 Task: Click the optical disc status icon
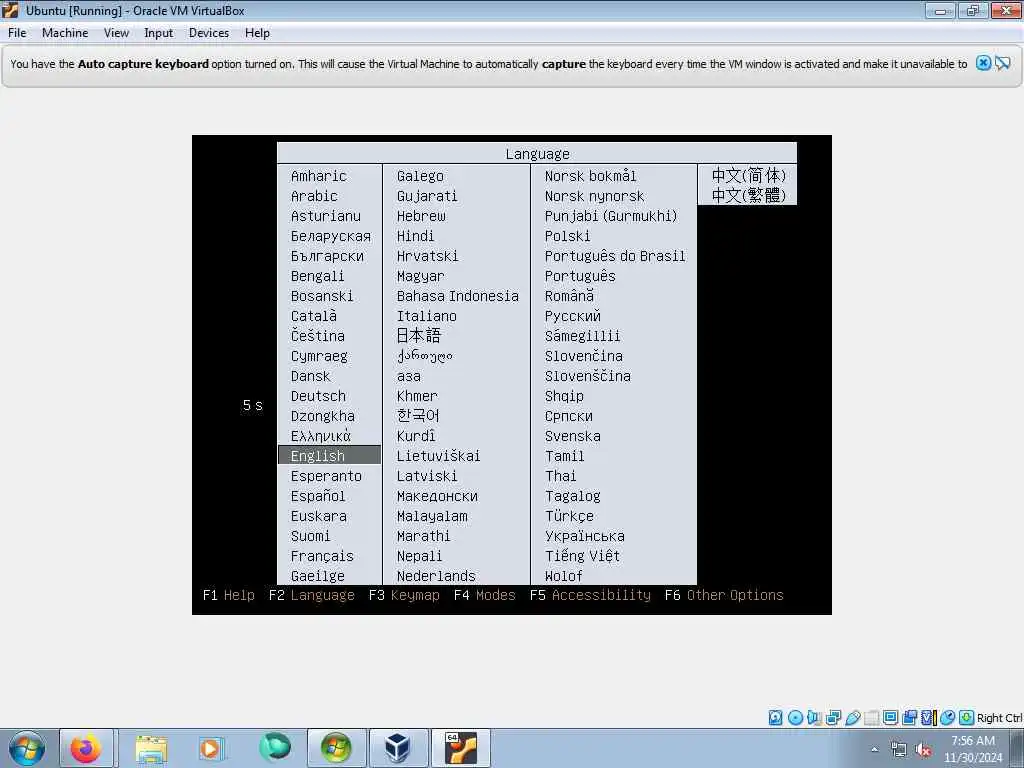(795, 718)
